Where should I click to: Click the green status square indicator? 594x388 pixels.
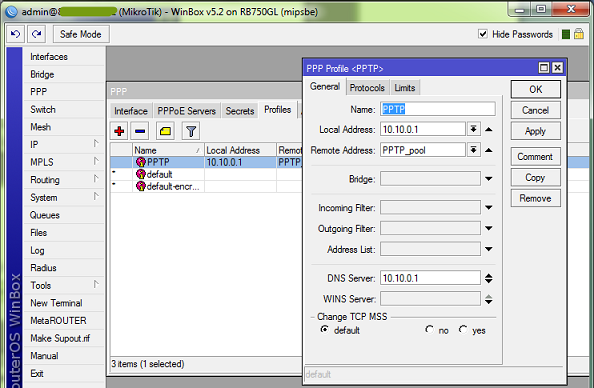566,34
